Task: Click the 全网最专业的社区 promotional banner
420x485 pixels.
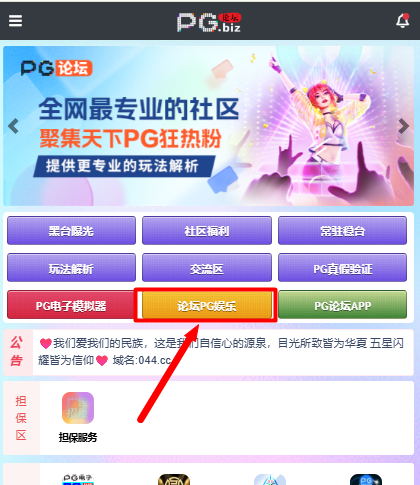Action: click(208, 126)
